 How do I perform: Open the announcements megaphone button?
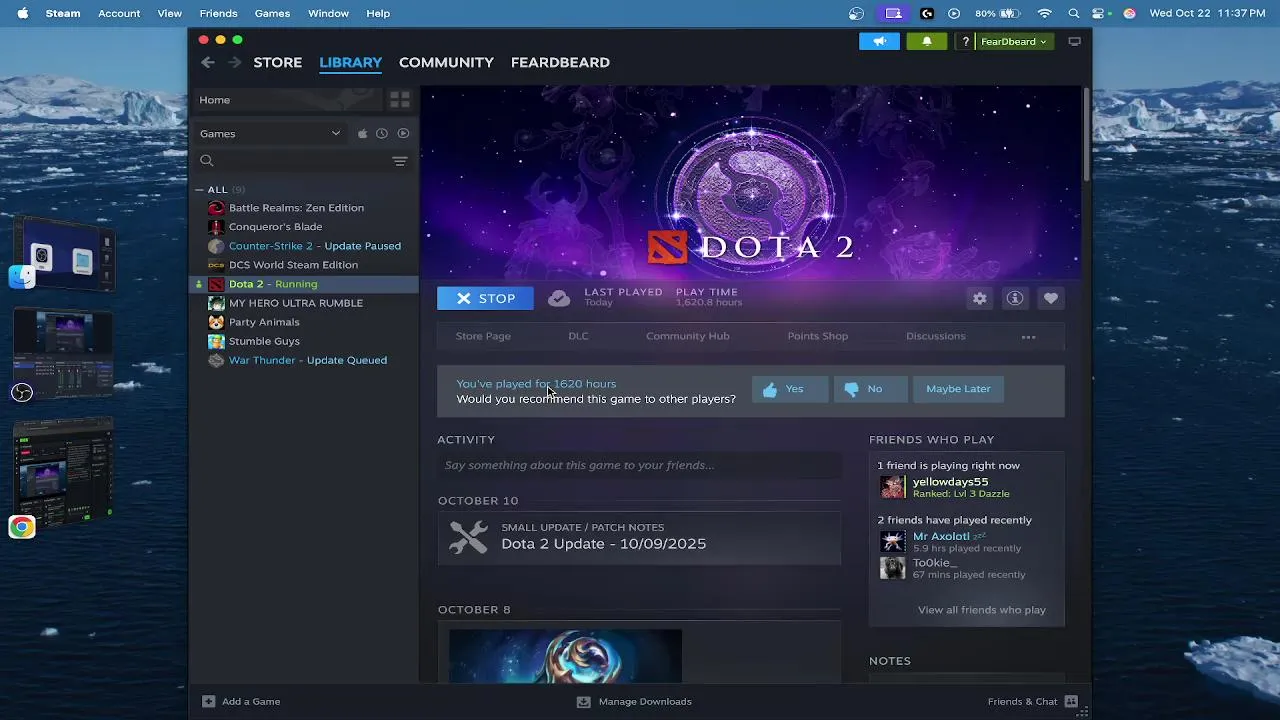pyautogui.click(x=879, y=41)
